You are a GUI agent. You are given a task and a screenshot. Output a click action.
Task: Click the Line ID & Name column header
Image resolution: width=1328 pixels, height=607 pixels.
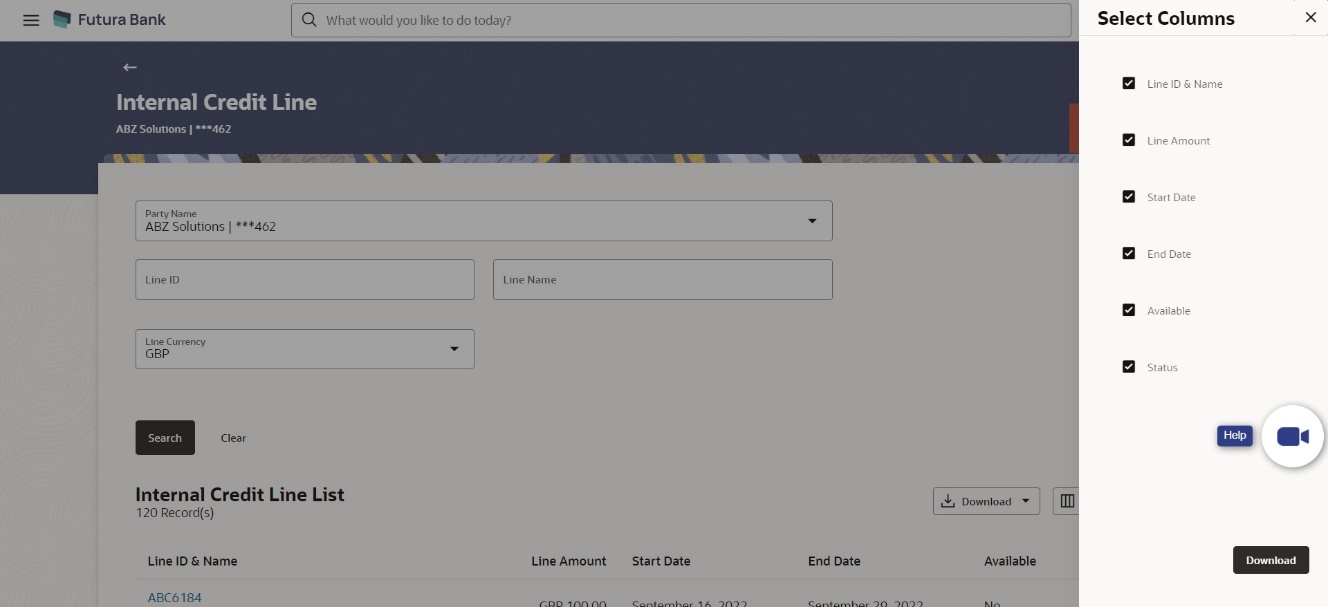[193, 561]
